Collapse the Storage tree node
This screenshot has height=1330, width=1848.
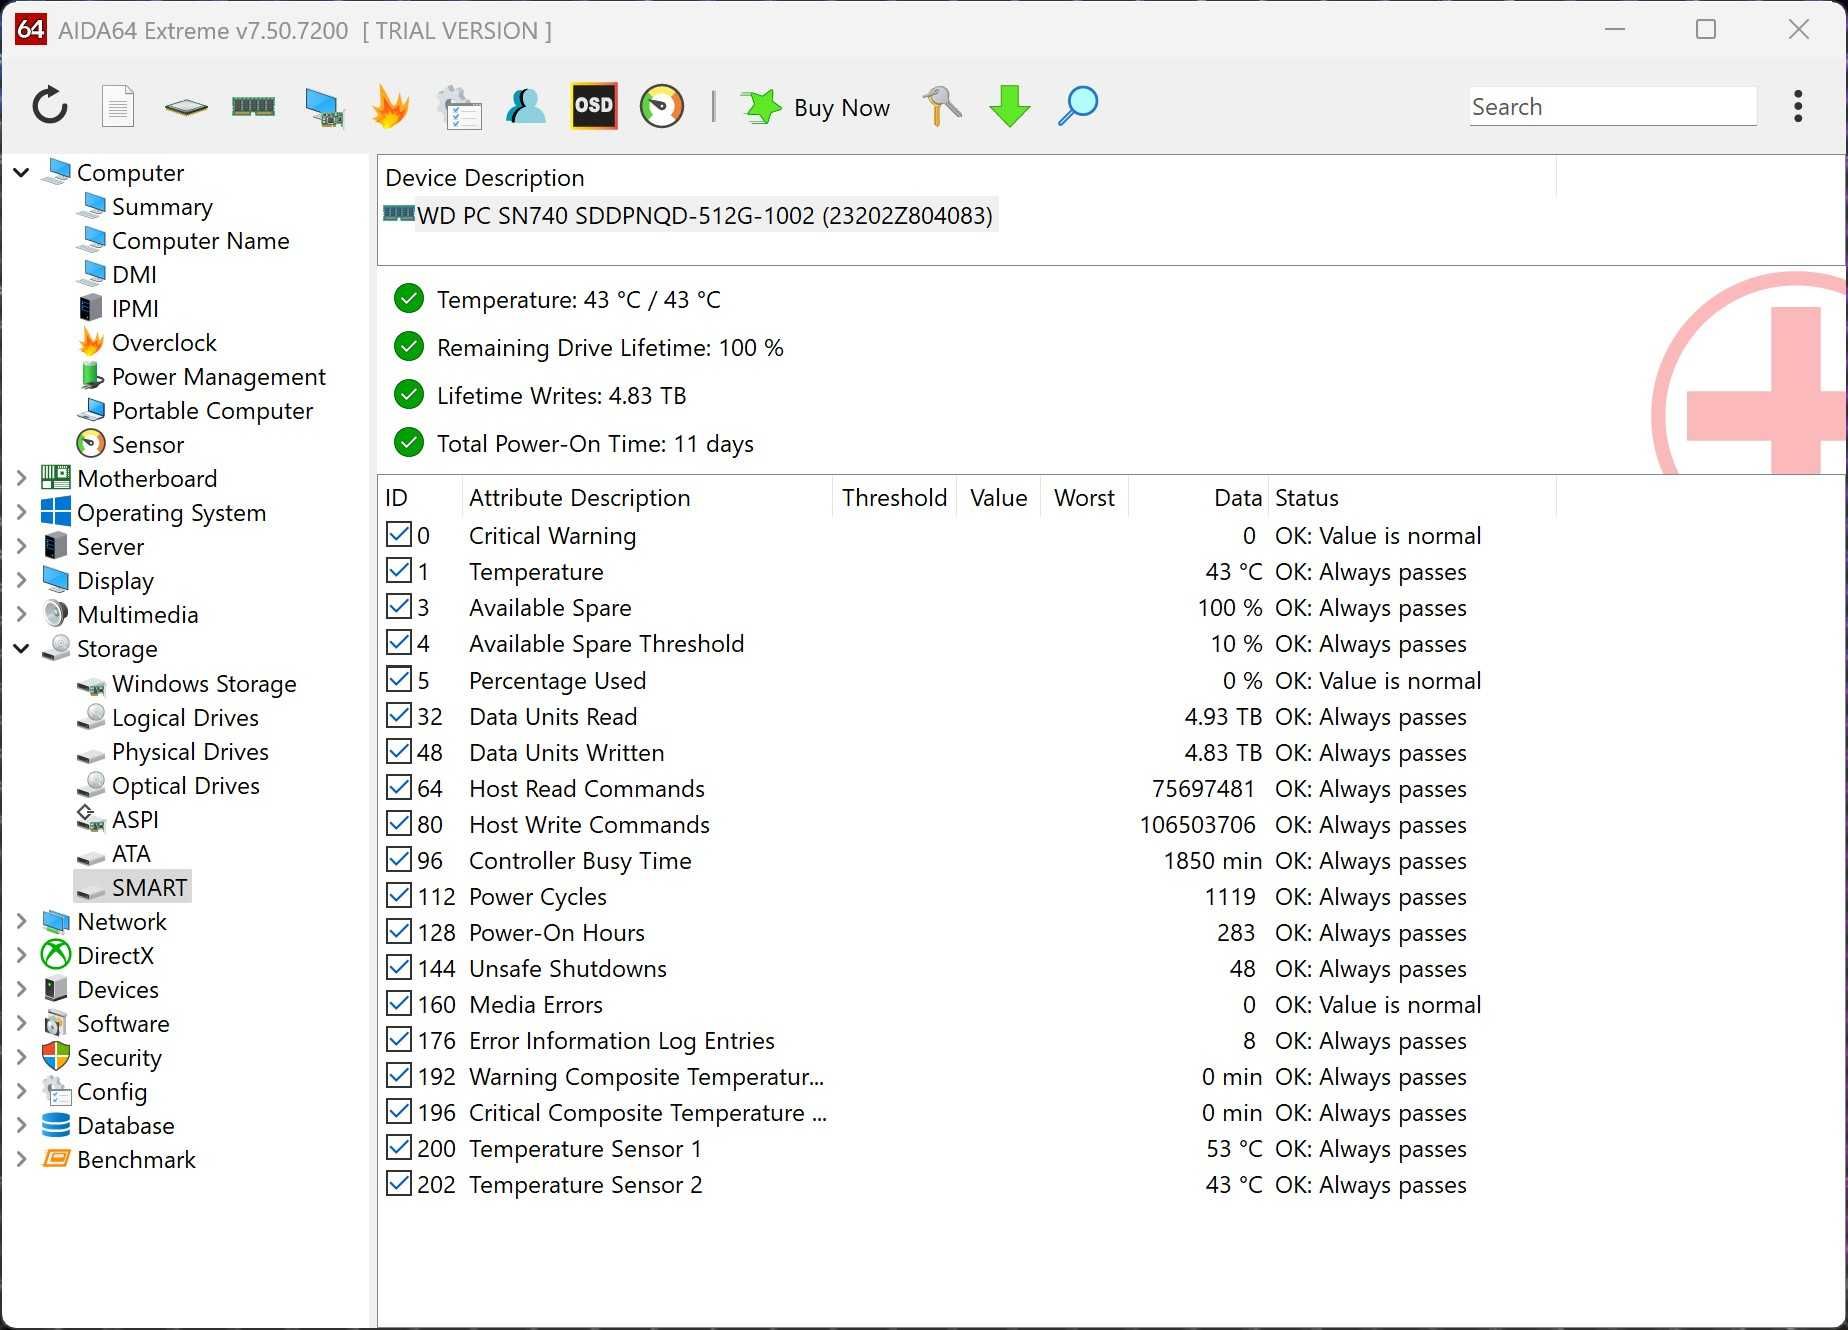click(x=21, y=648)
